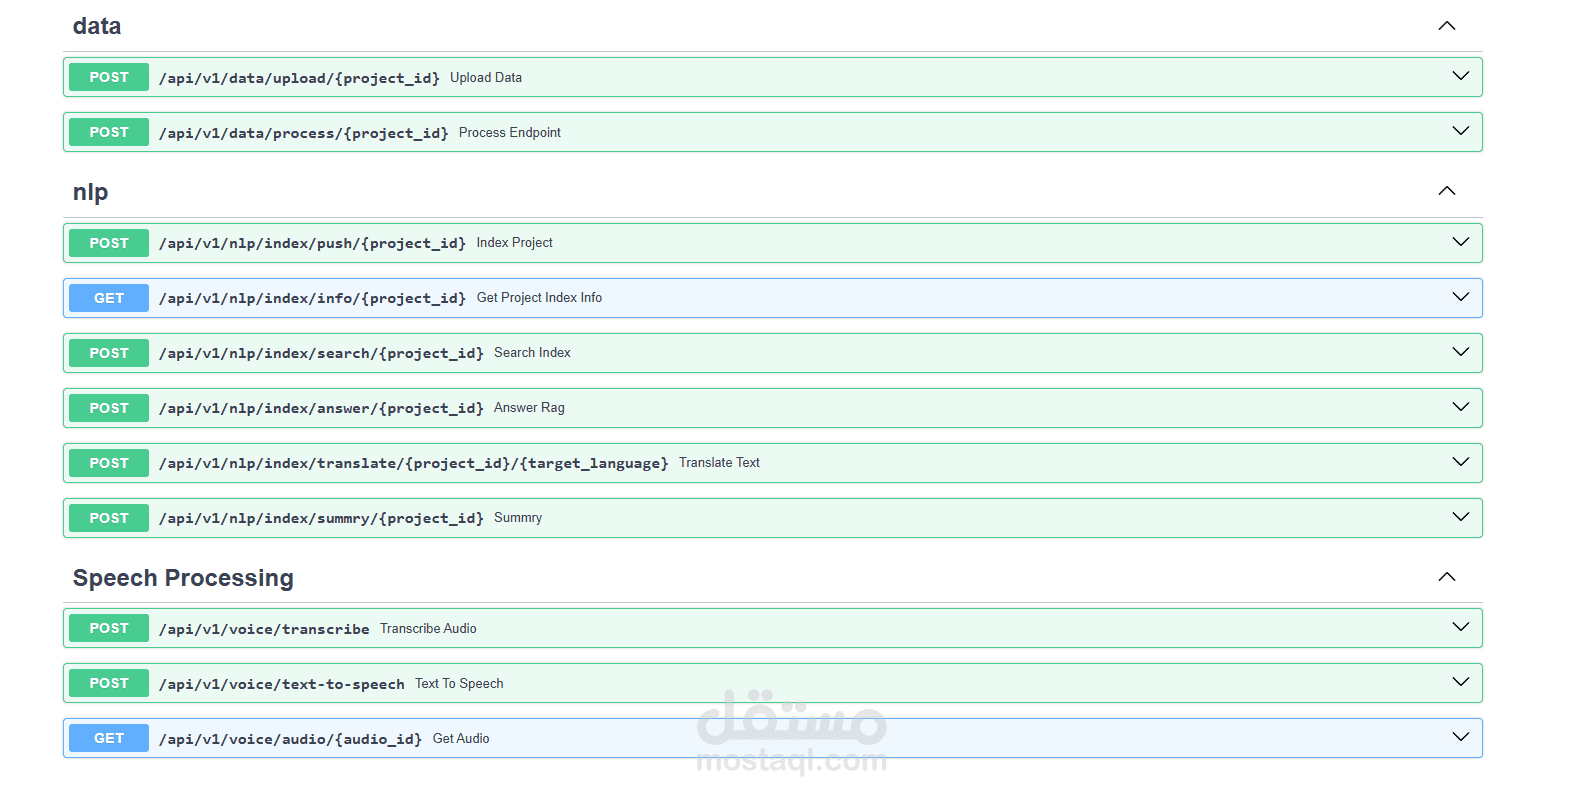Click POST badge for data process endpoint
Image resolution: width=1585 pixels, height=793 pixels.
109,132
